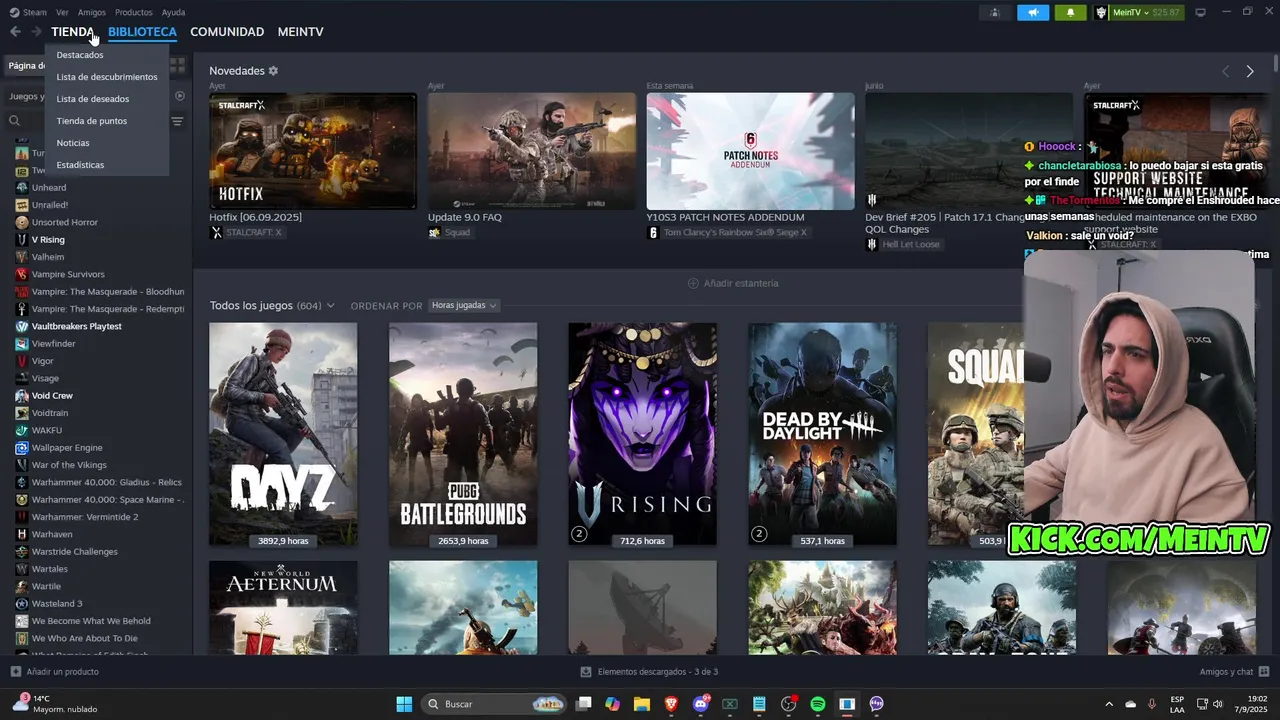Click the ready-to-play filter icon
The height and width of the screenshot is (720, 1280).
180,96
